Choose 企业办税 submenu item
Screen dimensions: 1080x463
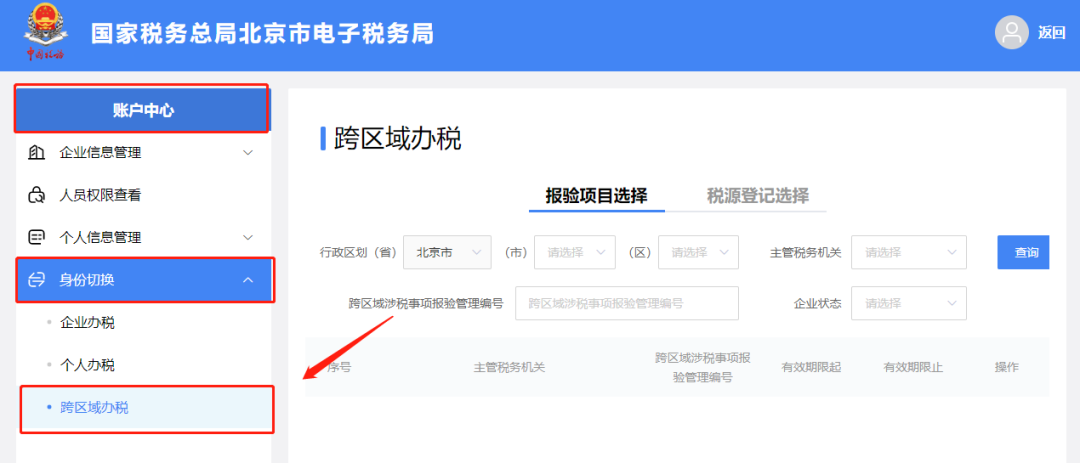[87, 322]
